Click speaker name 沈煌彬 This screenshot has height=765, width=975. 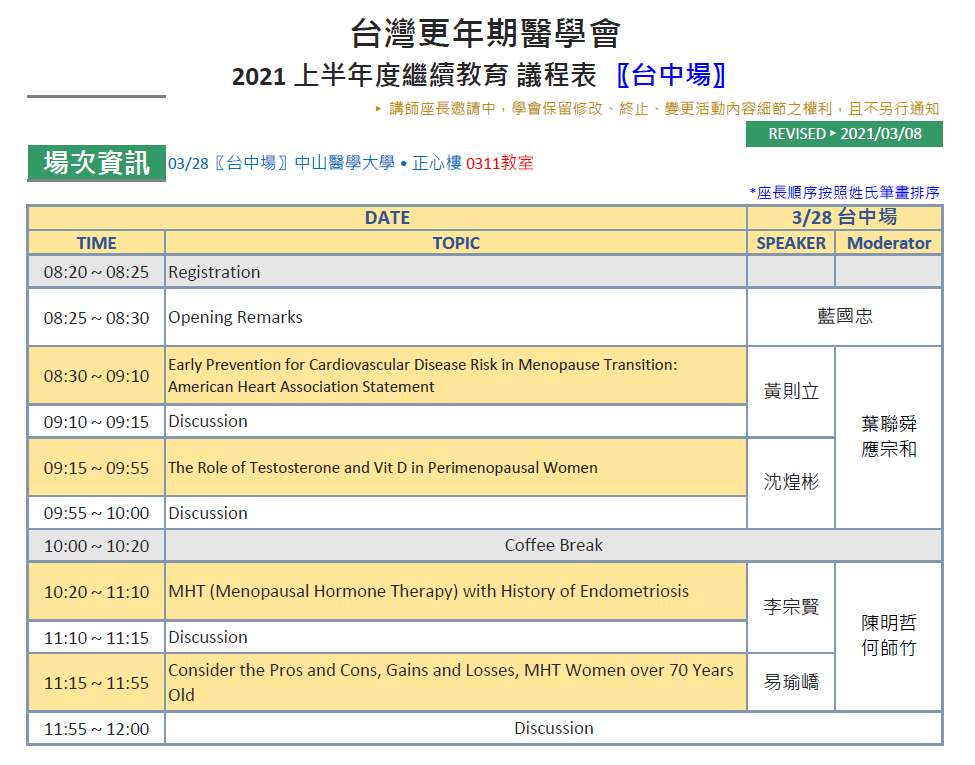pos(791,483)
